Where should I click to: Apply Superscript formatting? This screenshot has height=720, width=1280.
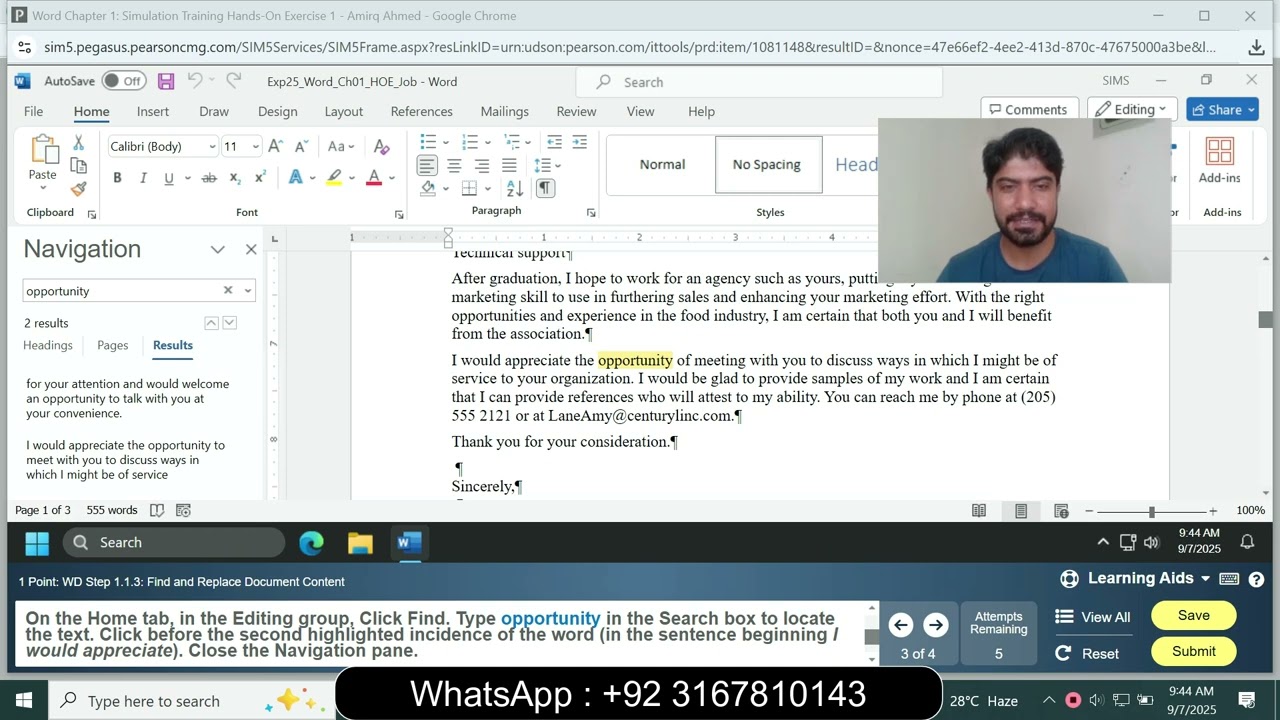pyautogui.click(x=260, y=178)
